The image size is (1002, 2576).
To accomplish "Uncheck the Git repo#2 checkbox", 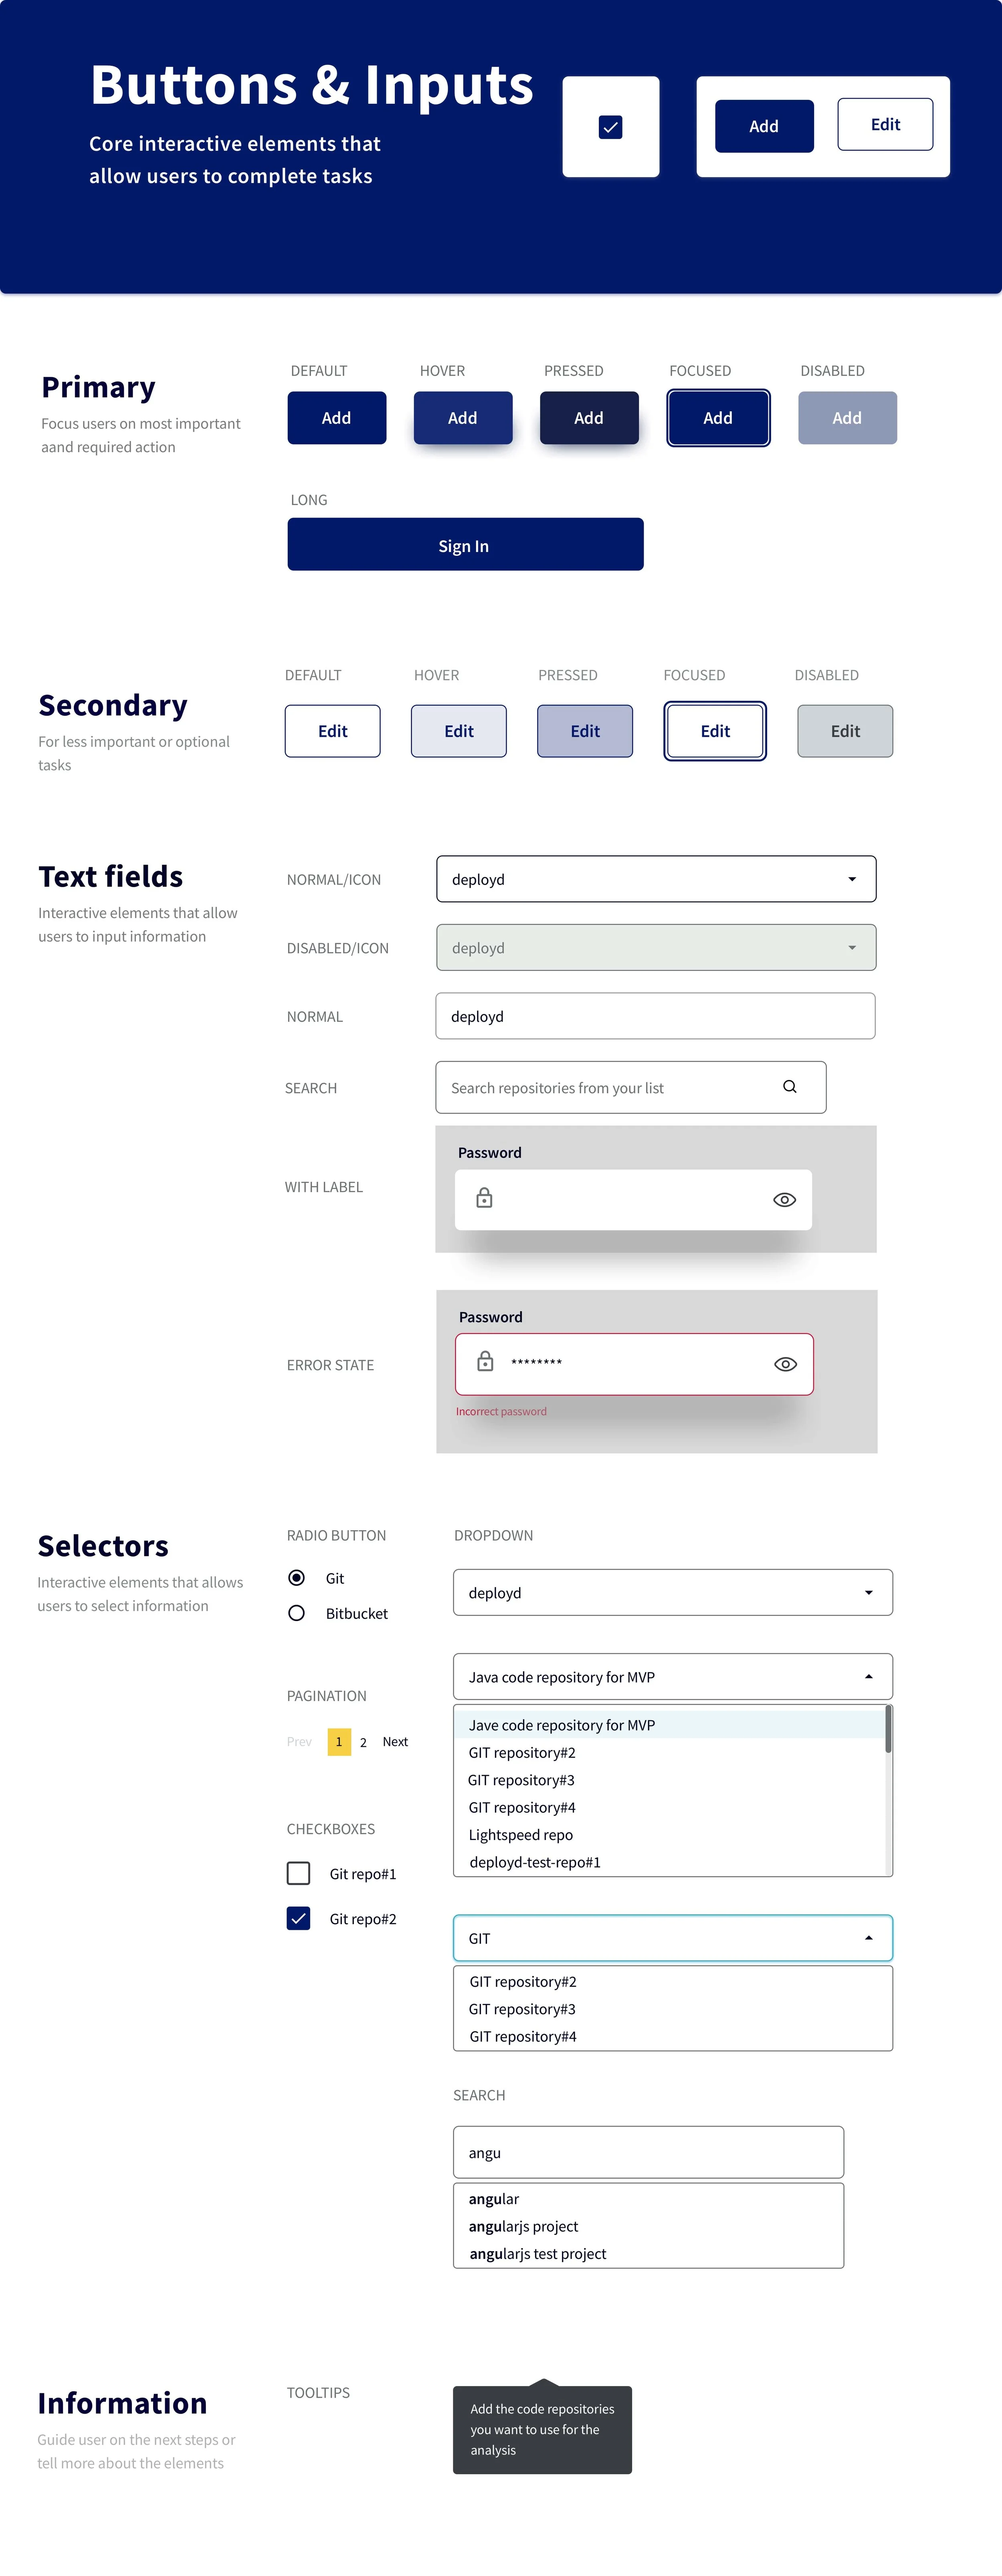I will [x=298, y=1918].
